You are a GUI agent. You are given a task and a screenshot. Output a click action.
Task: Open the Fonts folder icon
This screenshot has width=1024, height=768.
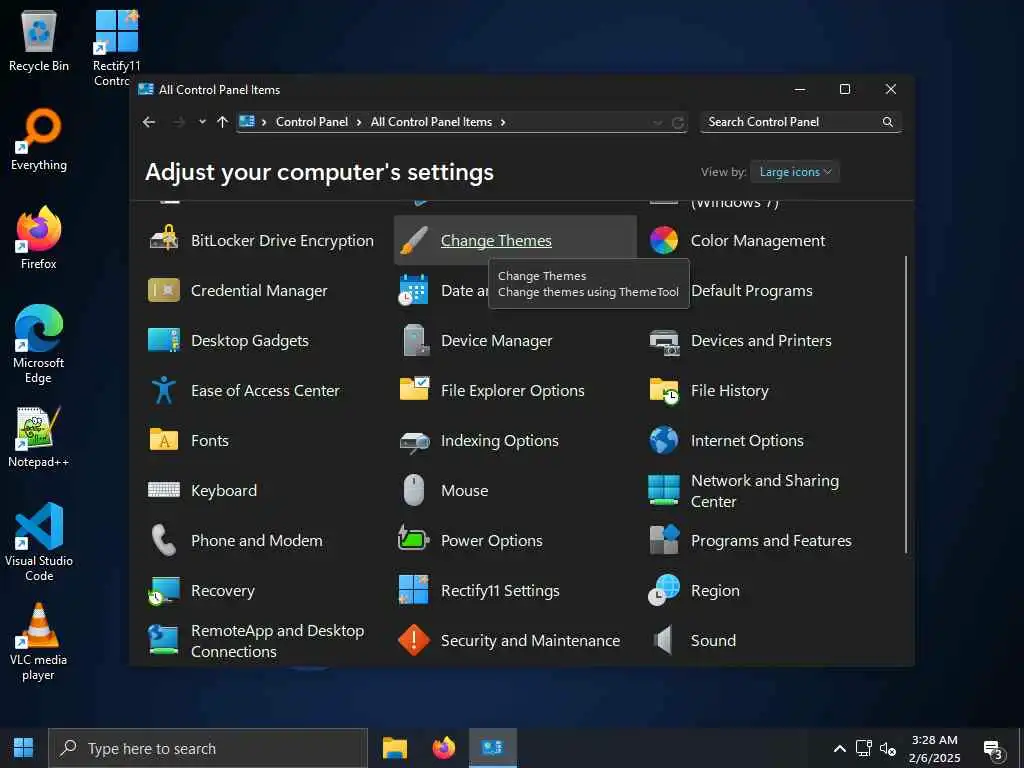(x=164, y=440)
